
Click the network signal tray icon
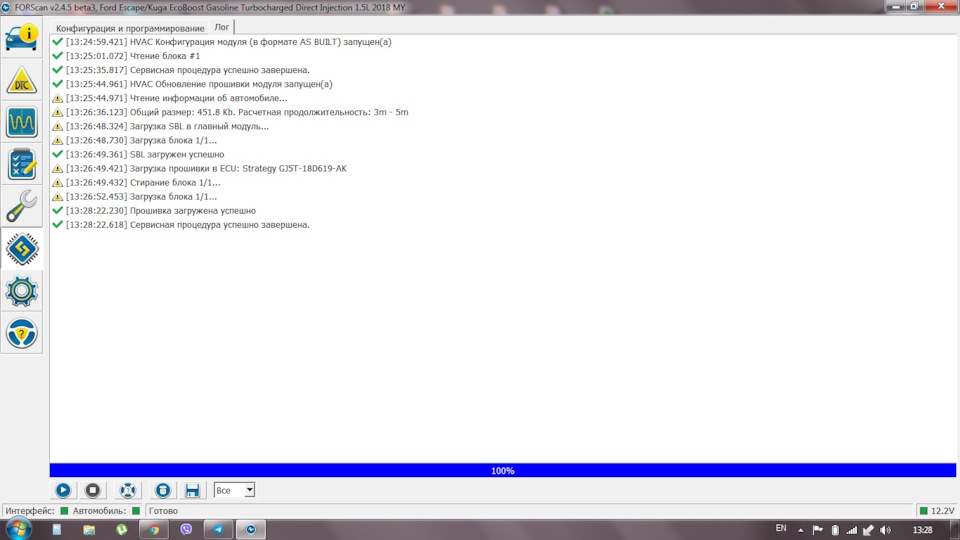pyautogui.click(x=852, y=530)
